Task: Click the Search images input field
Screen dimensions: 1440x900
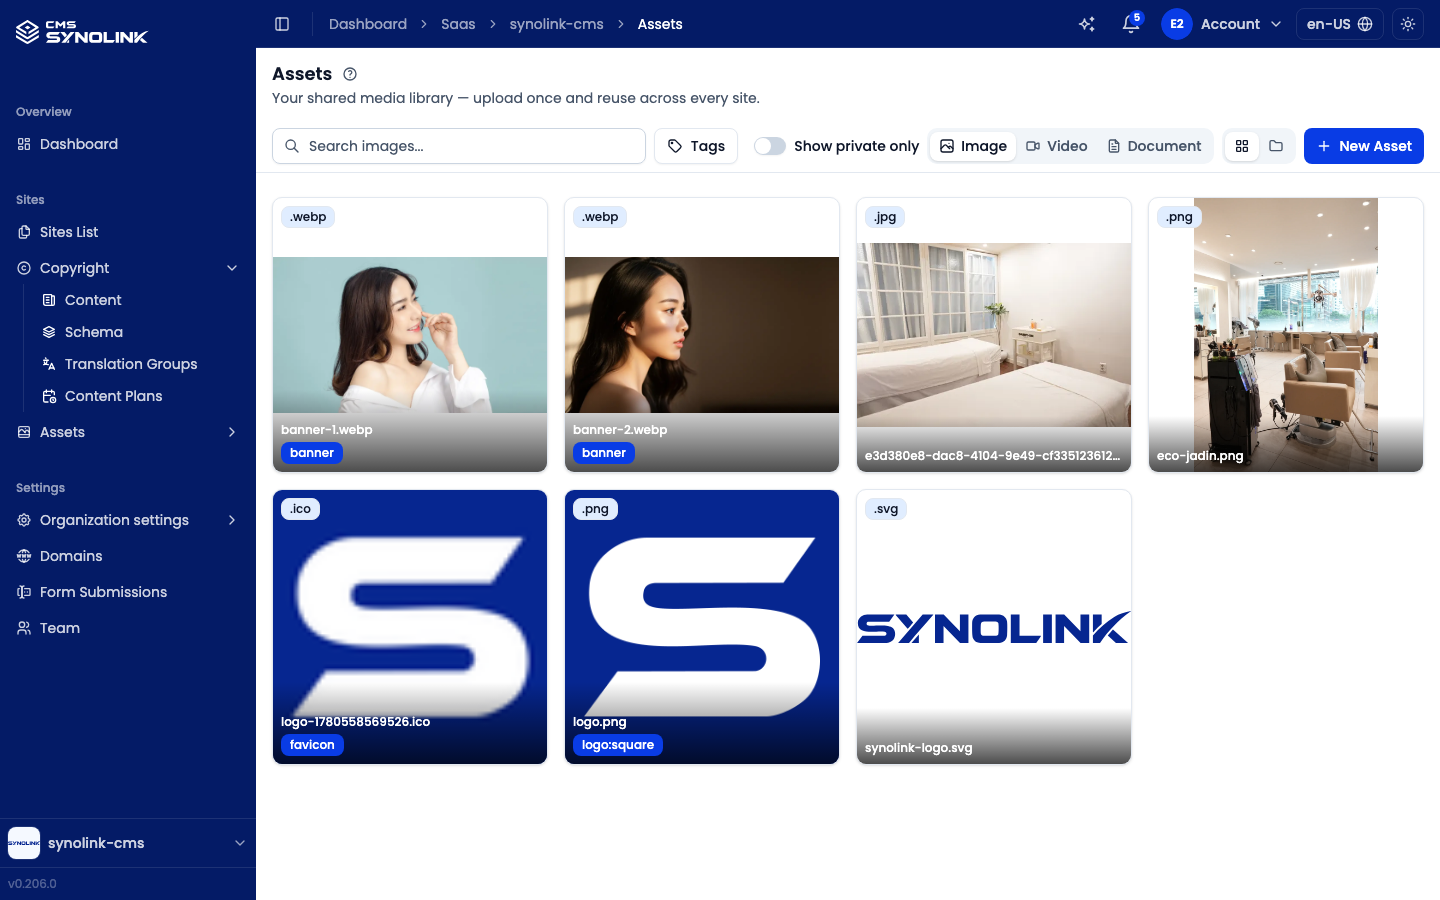Action: click(459, 146)
